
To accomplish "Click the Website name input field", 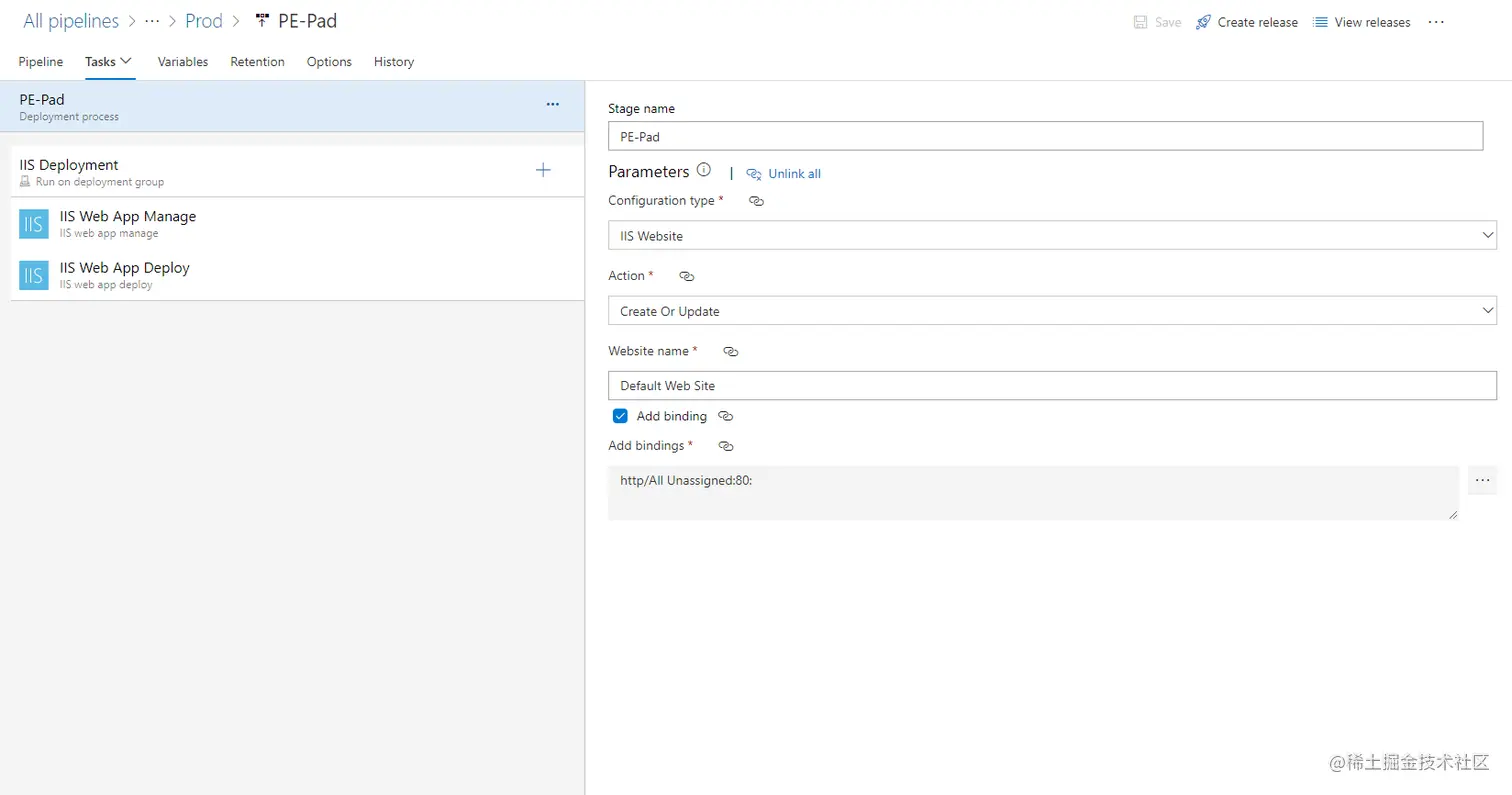I will coord(1052,386).
